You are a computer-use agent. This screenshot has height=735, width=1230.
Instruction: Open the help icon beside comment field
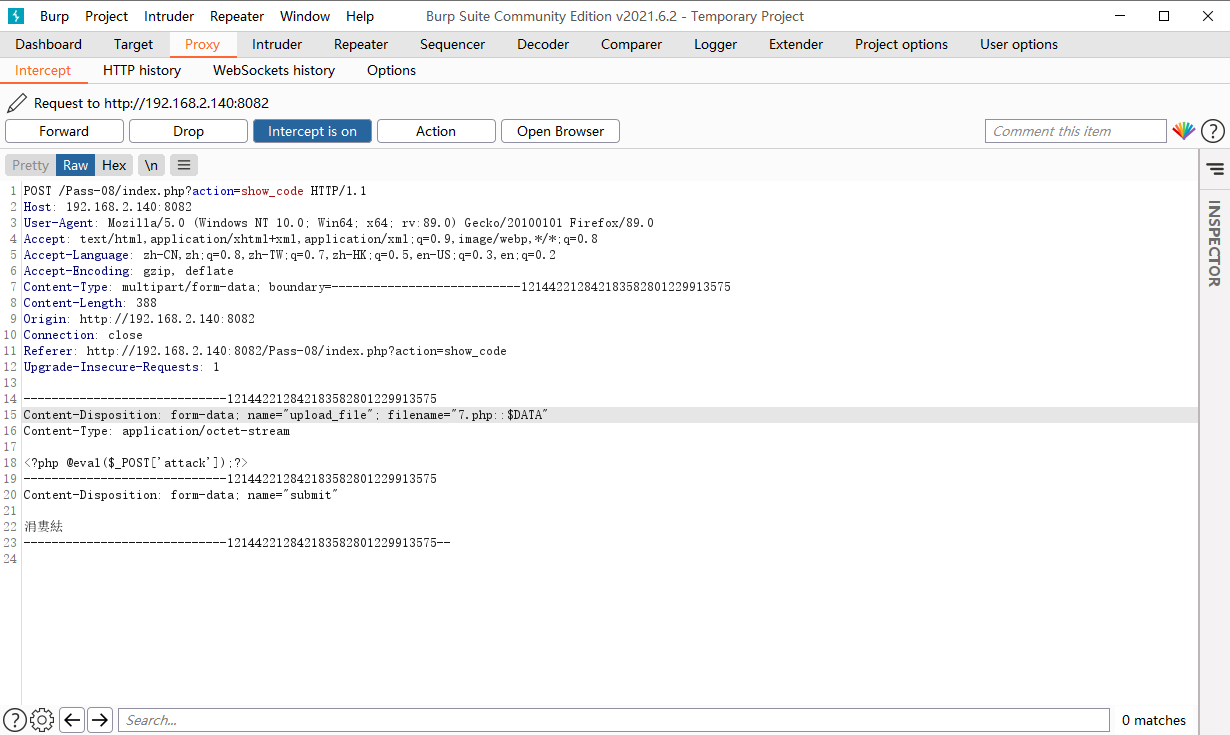pyautogui.click(x=1212, y=131)
